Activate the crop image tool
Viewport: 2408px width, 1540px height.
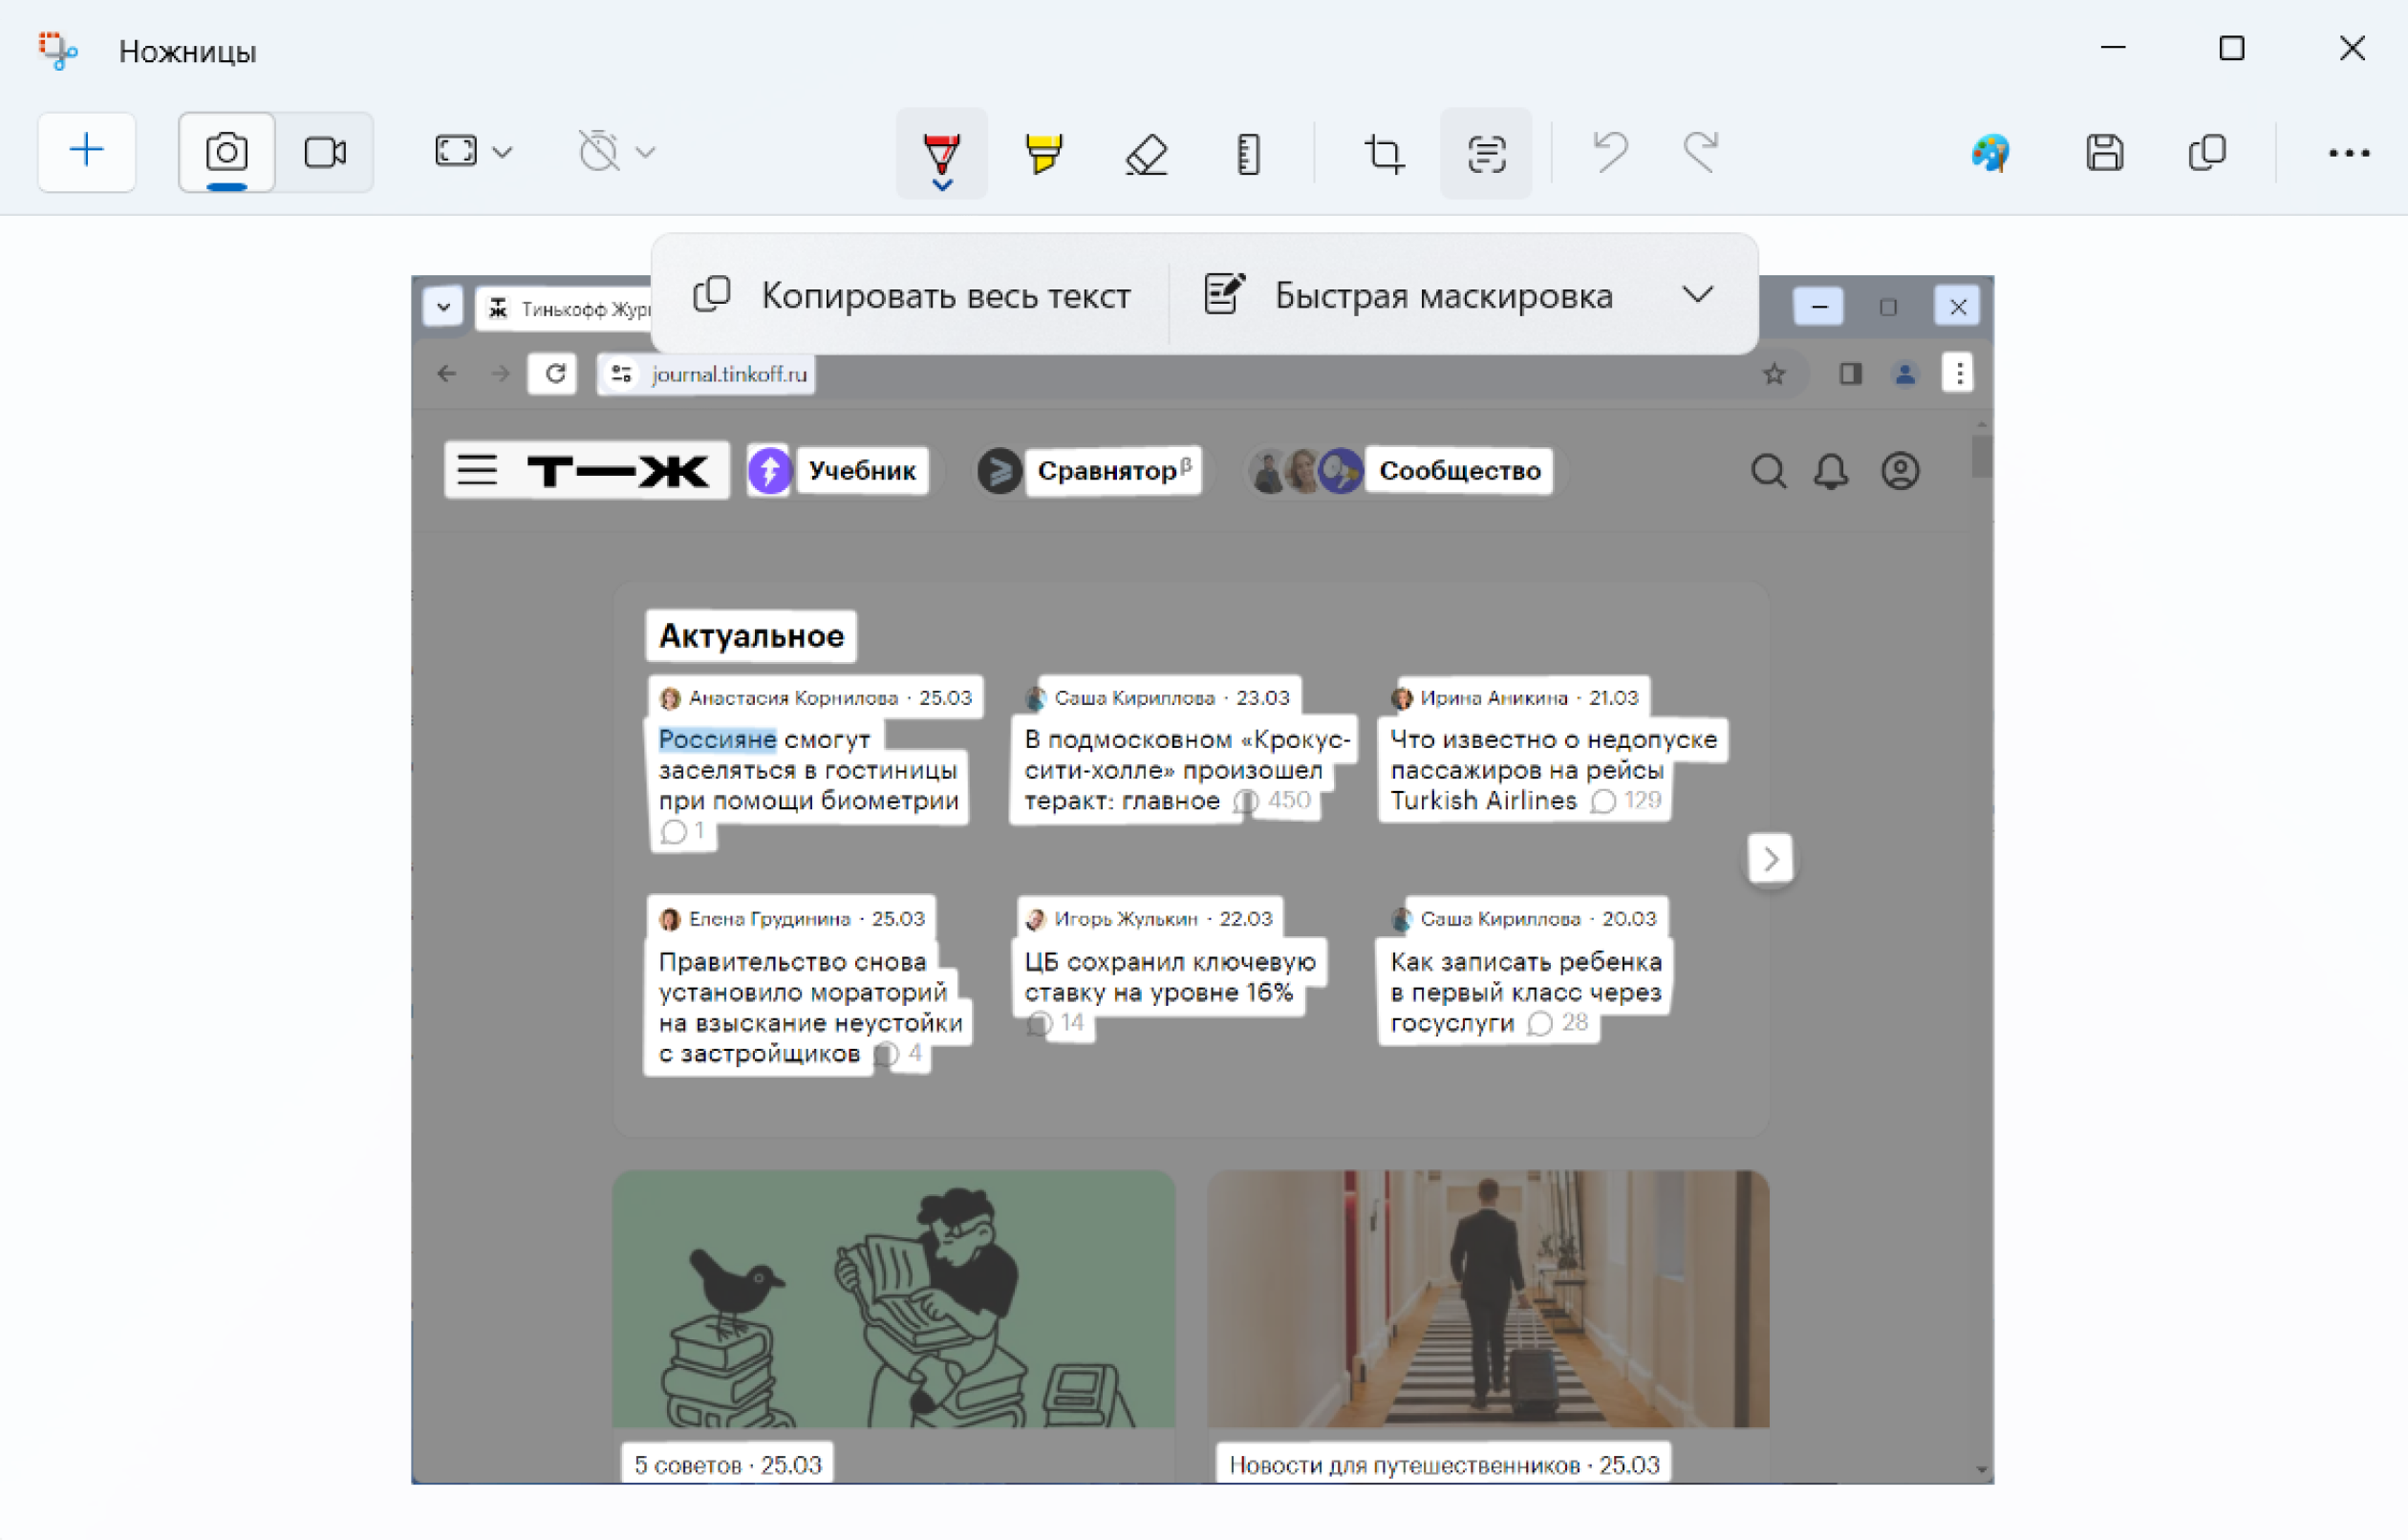click(x=1384, y=154)
